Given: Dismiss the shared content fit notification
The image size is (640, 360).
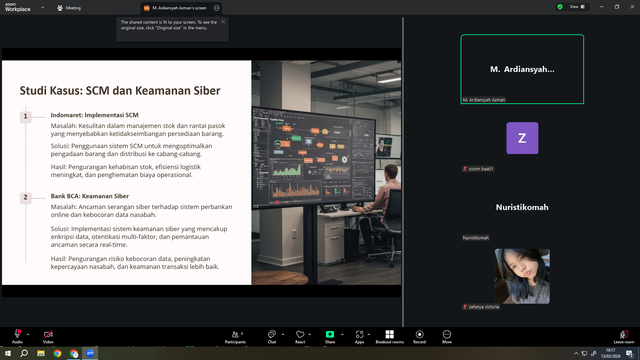Looking at the screenshot, I should pos(223,22).
